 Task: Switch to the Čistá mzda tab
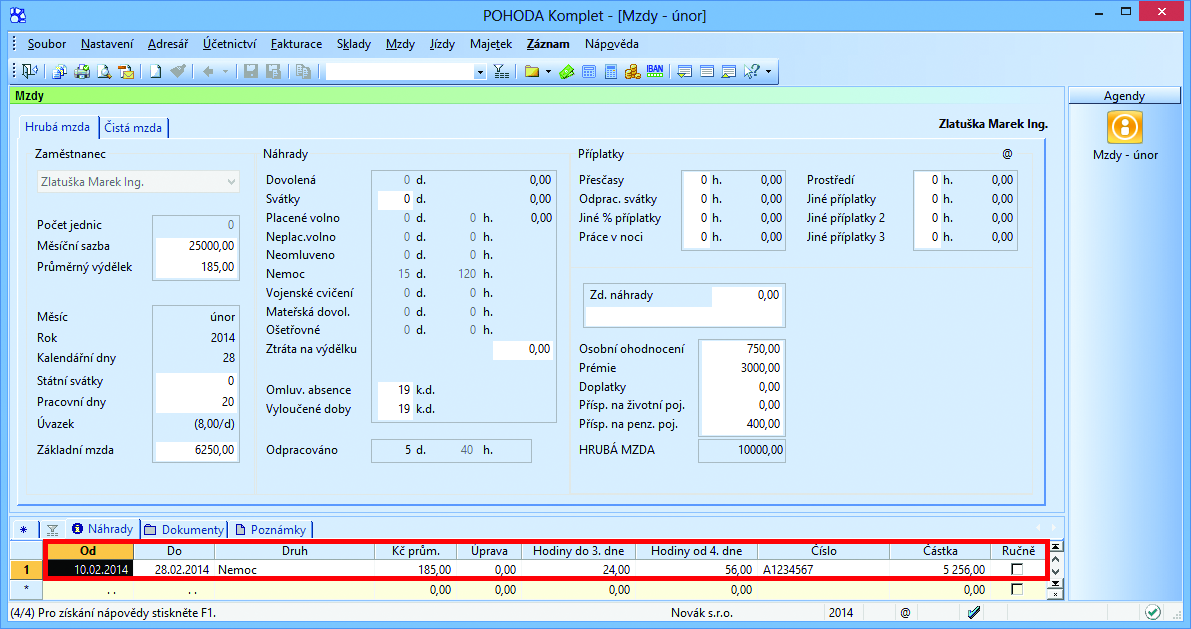pos(133,128)
